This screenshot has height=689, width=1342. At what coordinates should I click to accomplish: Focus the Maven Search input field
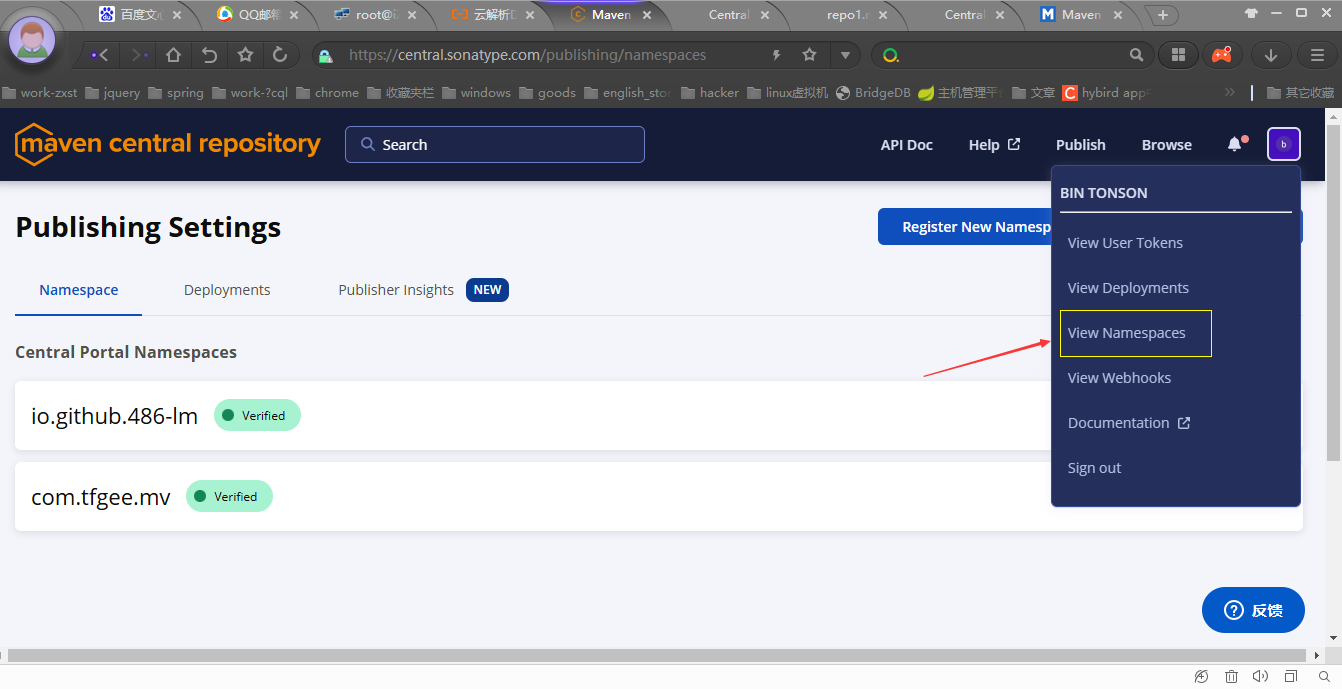(495, 145)
